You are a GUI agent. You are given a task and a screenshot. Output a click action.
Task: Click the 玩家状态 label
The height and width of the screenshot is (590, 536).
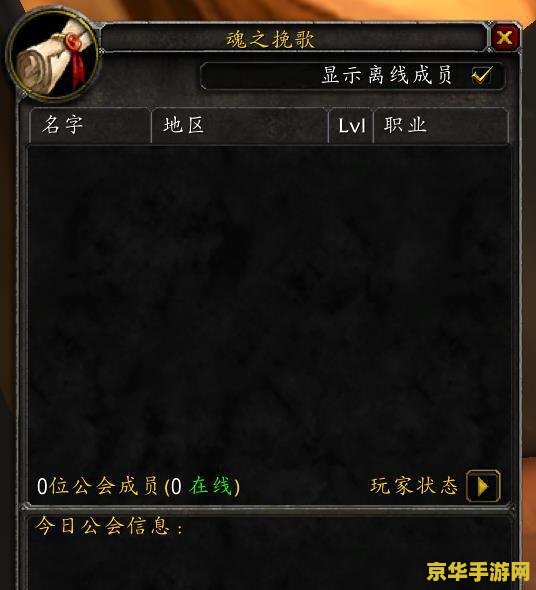[414, 486]
